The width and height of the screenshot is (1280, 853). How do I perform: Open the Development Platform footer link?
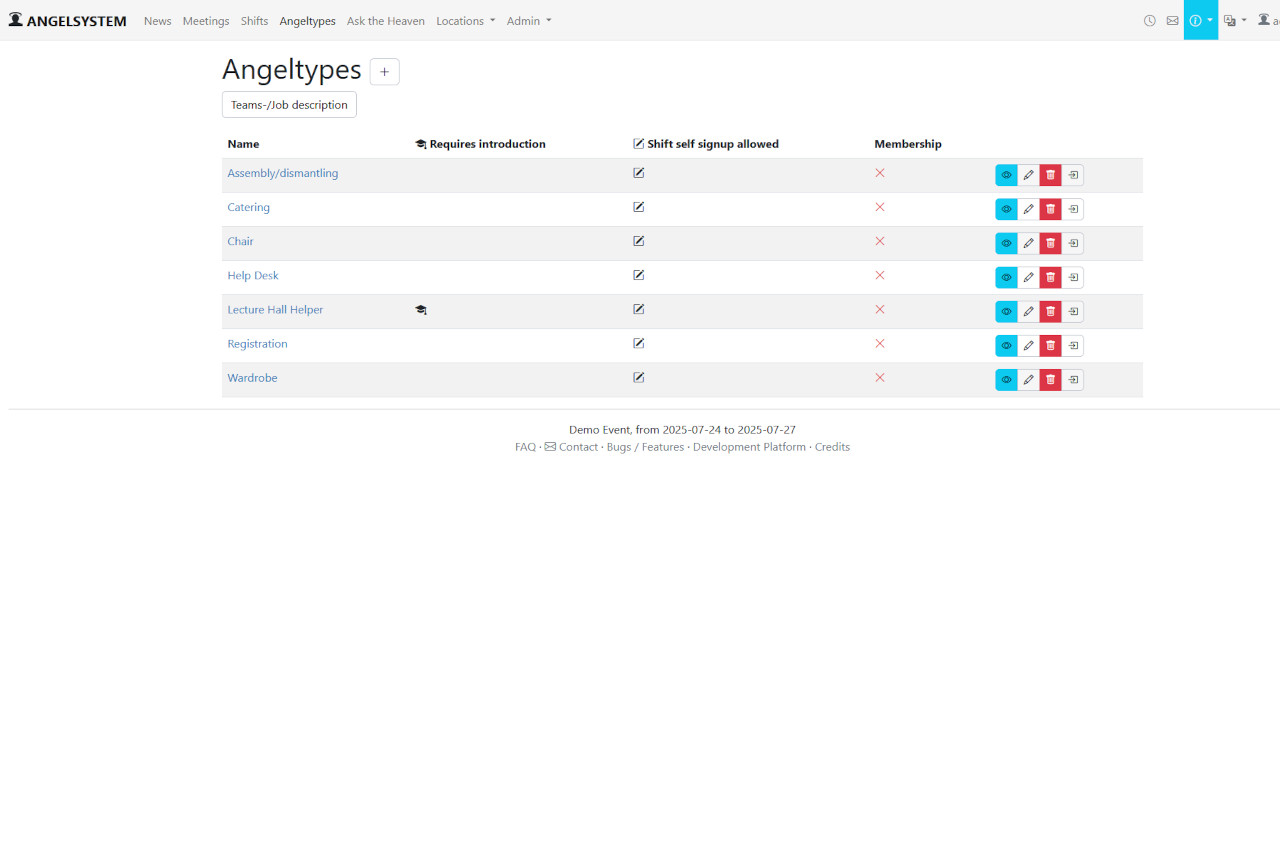749,447
